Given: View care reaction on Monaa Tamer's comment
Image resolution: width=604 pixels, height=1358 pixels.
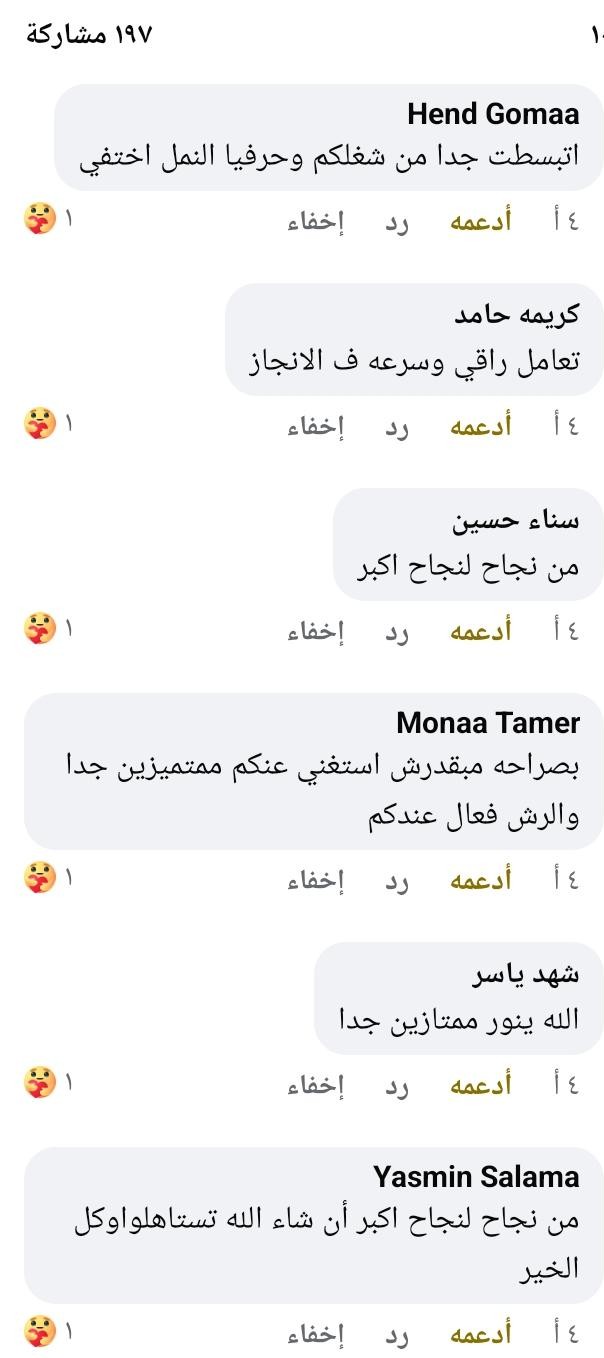Looking at the screenshot, I should [x=40, y=878].
